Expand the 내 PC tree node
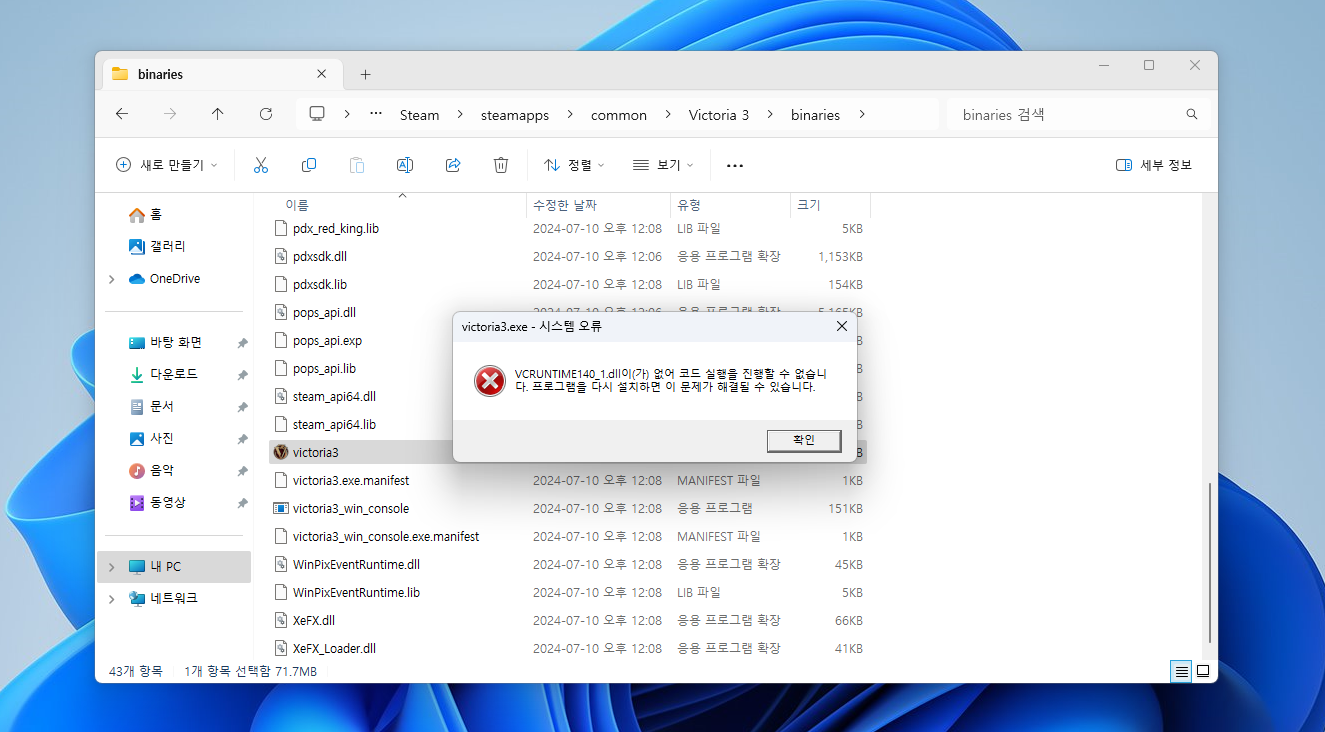1325x732 pixels. [x=111, y=567]
